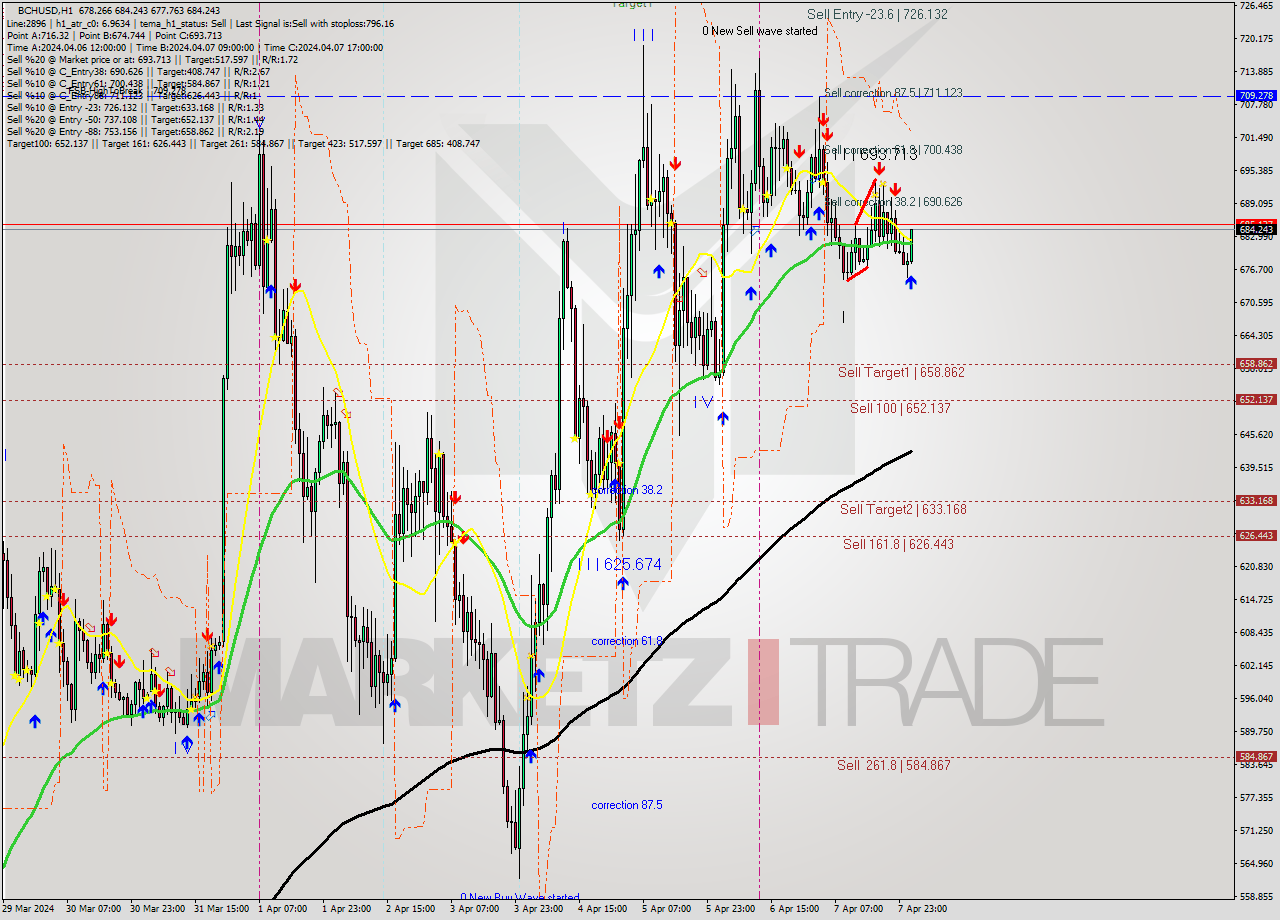The image size is (1280, 920).
Task: Click the 726.435 price axis value
Action: (1256, 6)
